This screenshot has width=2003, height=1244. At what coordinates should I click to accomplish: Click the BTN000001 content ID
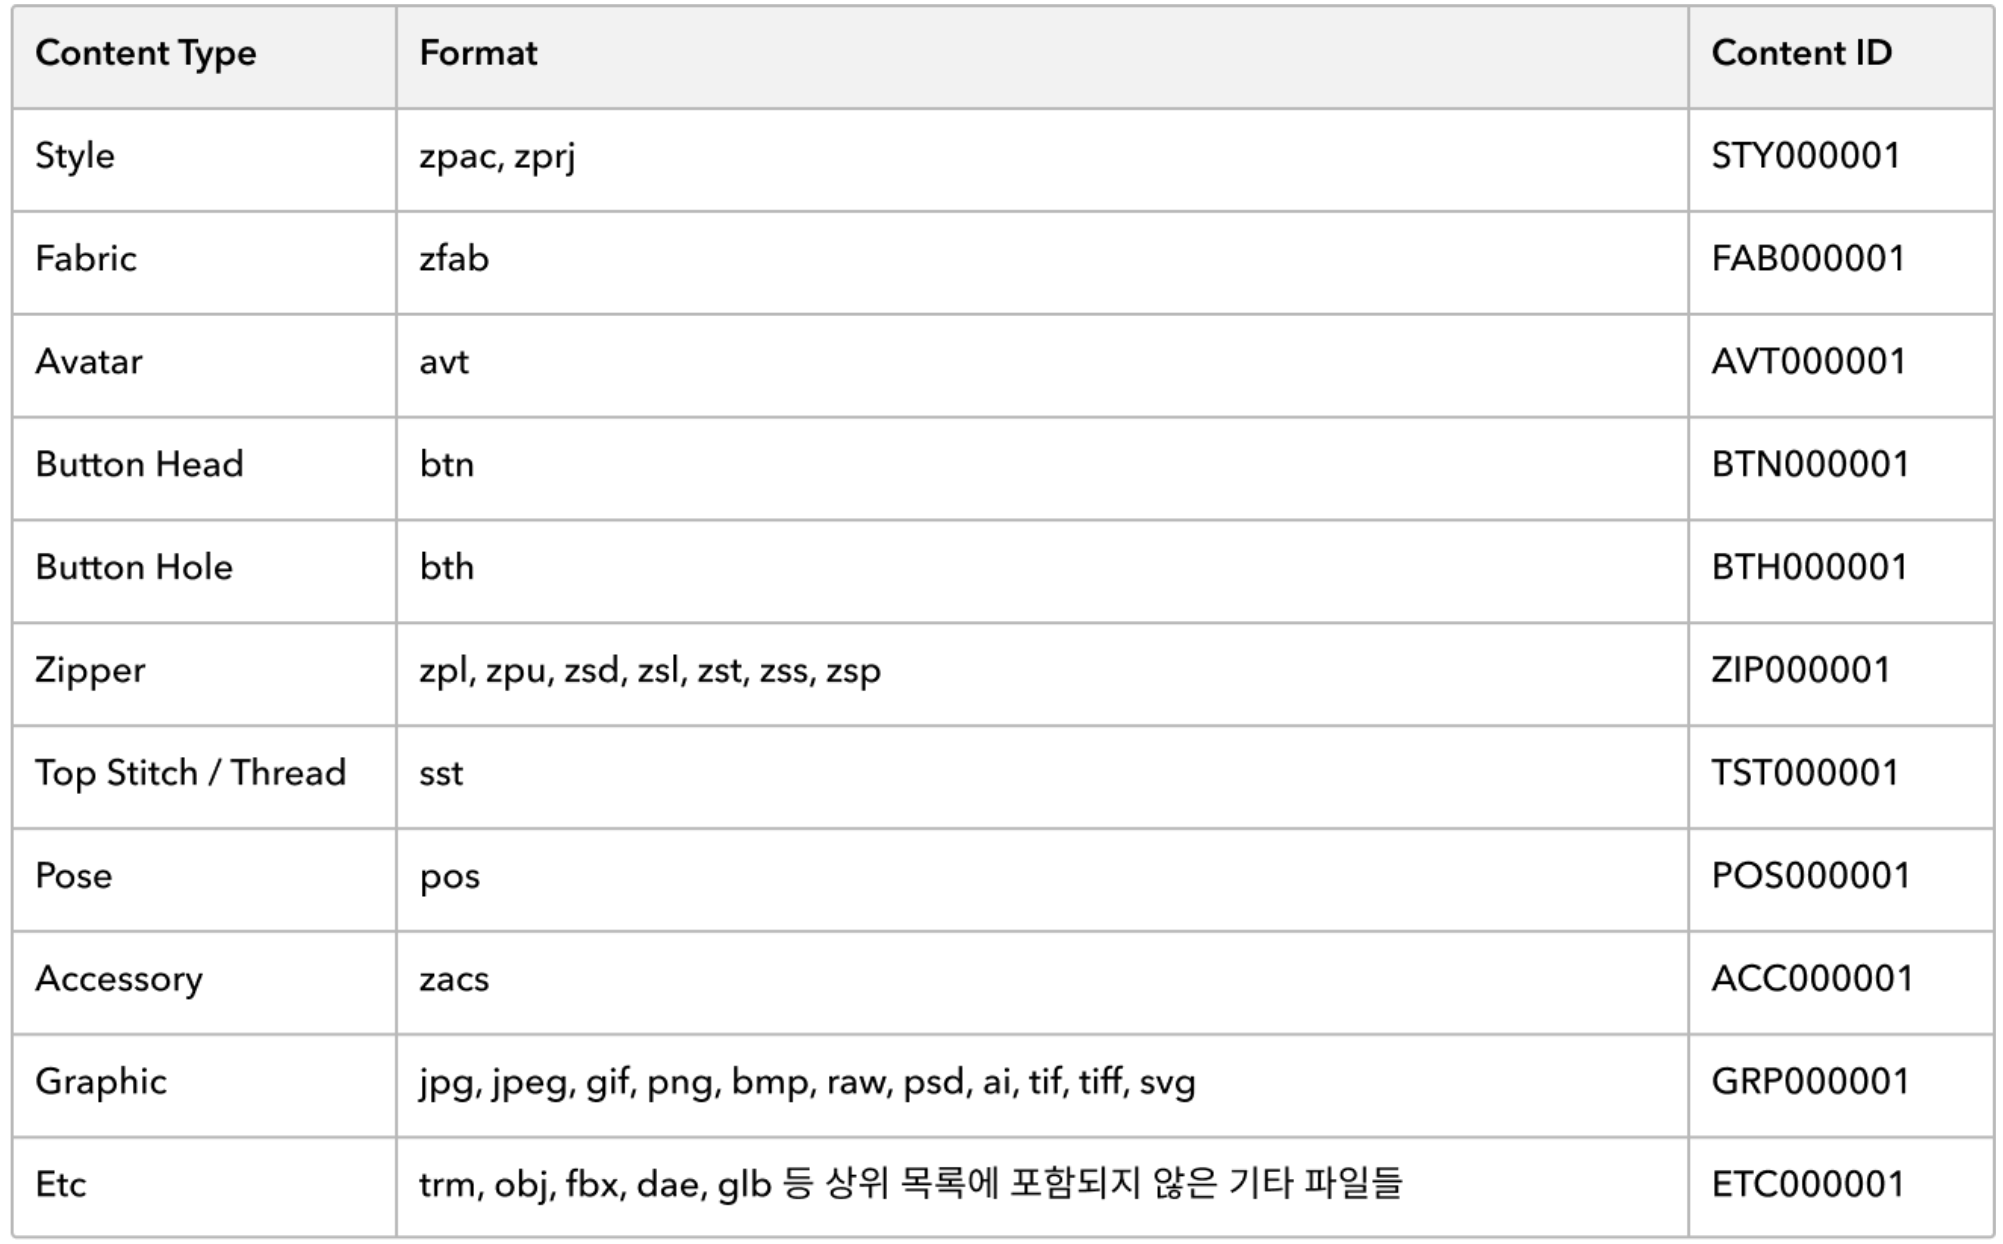click(1810, 465)
